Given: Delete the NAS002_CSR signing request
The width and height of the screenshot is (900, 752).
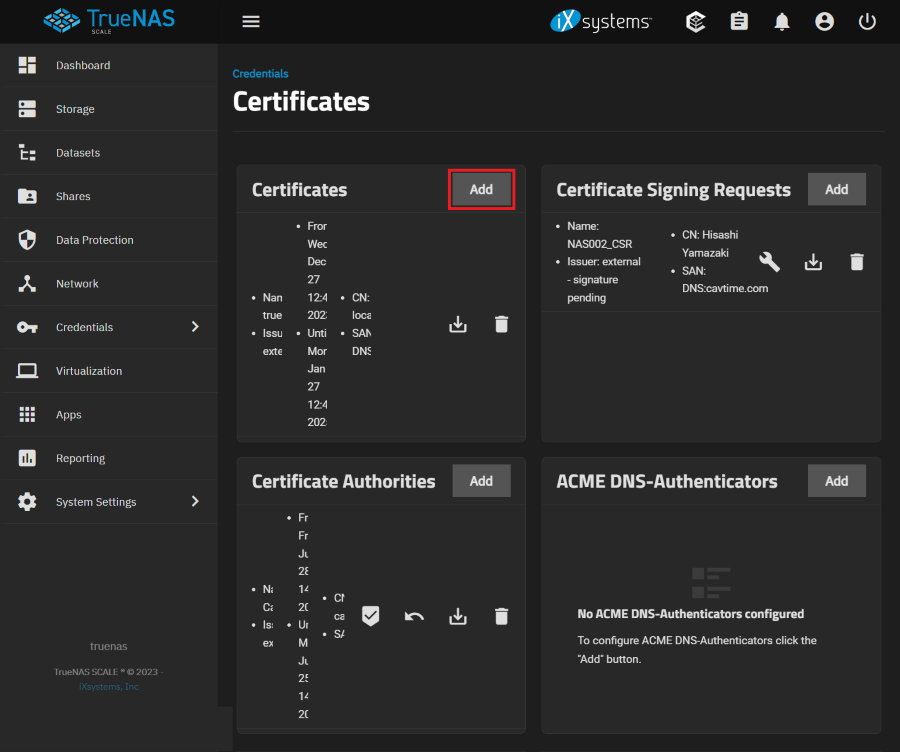Looking at the screenshot, I should (x=857, y=262).
